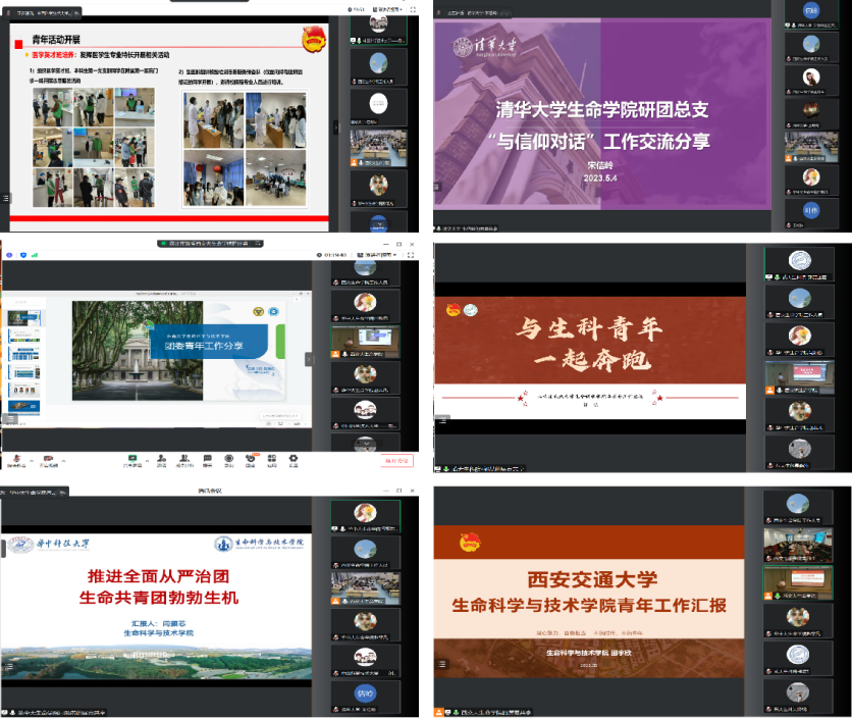Click the network signal icon in middle-left window
Screen dimensions: 852x718
point(35,255)
